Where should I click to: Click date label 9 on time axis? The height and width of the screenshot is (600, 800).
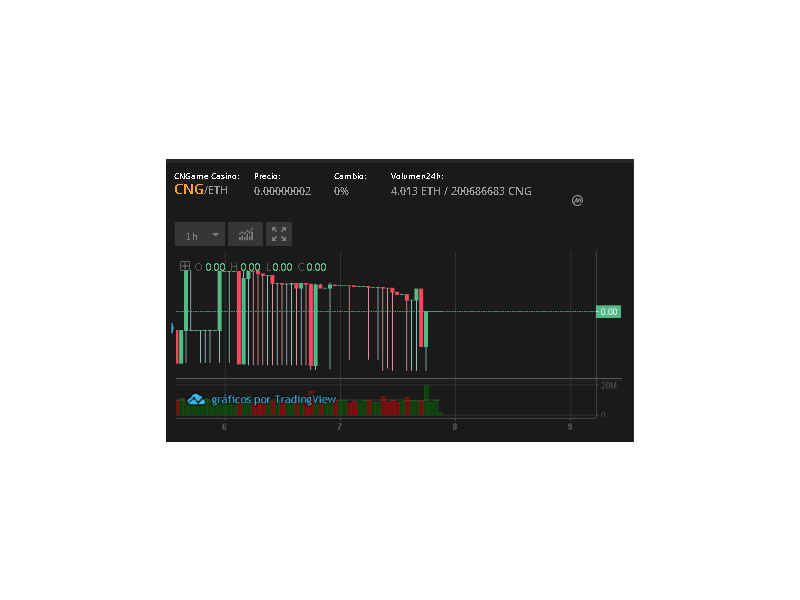tap(570, 427)
